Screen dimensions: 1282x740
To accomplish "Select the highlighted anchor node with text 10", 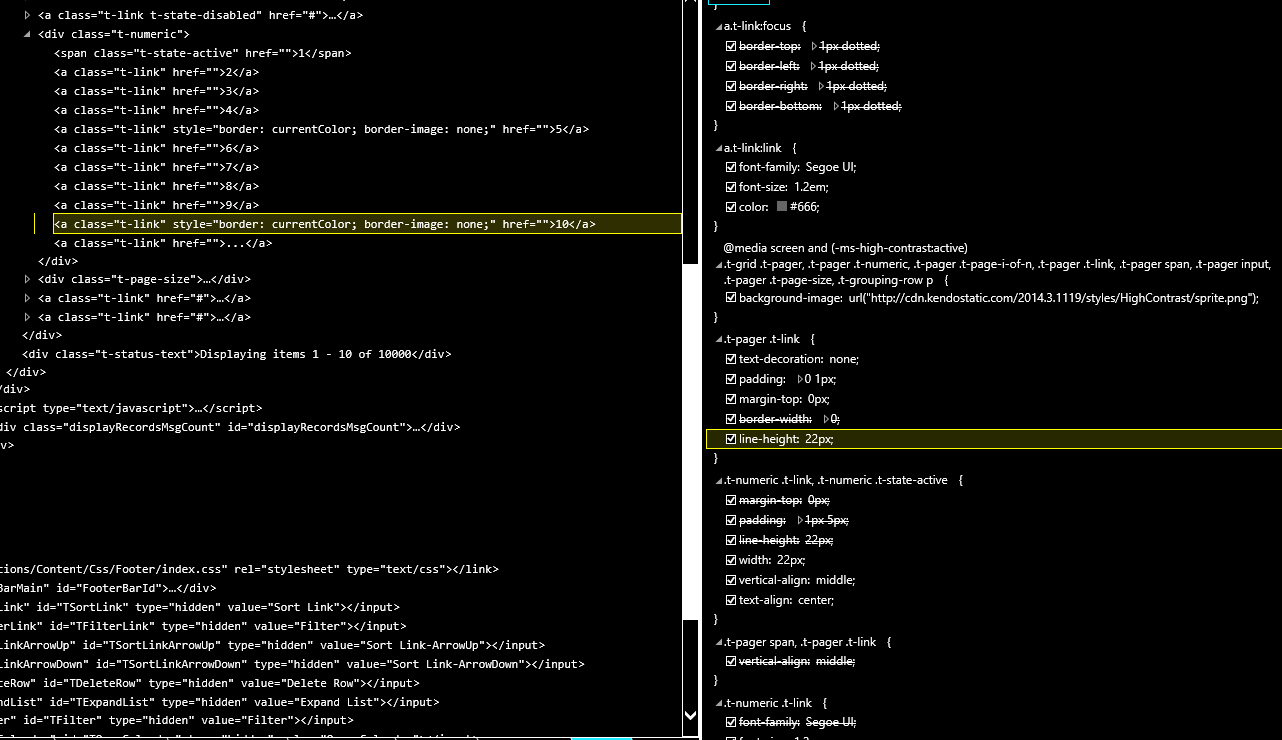I will click(x=367, y=224).
